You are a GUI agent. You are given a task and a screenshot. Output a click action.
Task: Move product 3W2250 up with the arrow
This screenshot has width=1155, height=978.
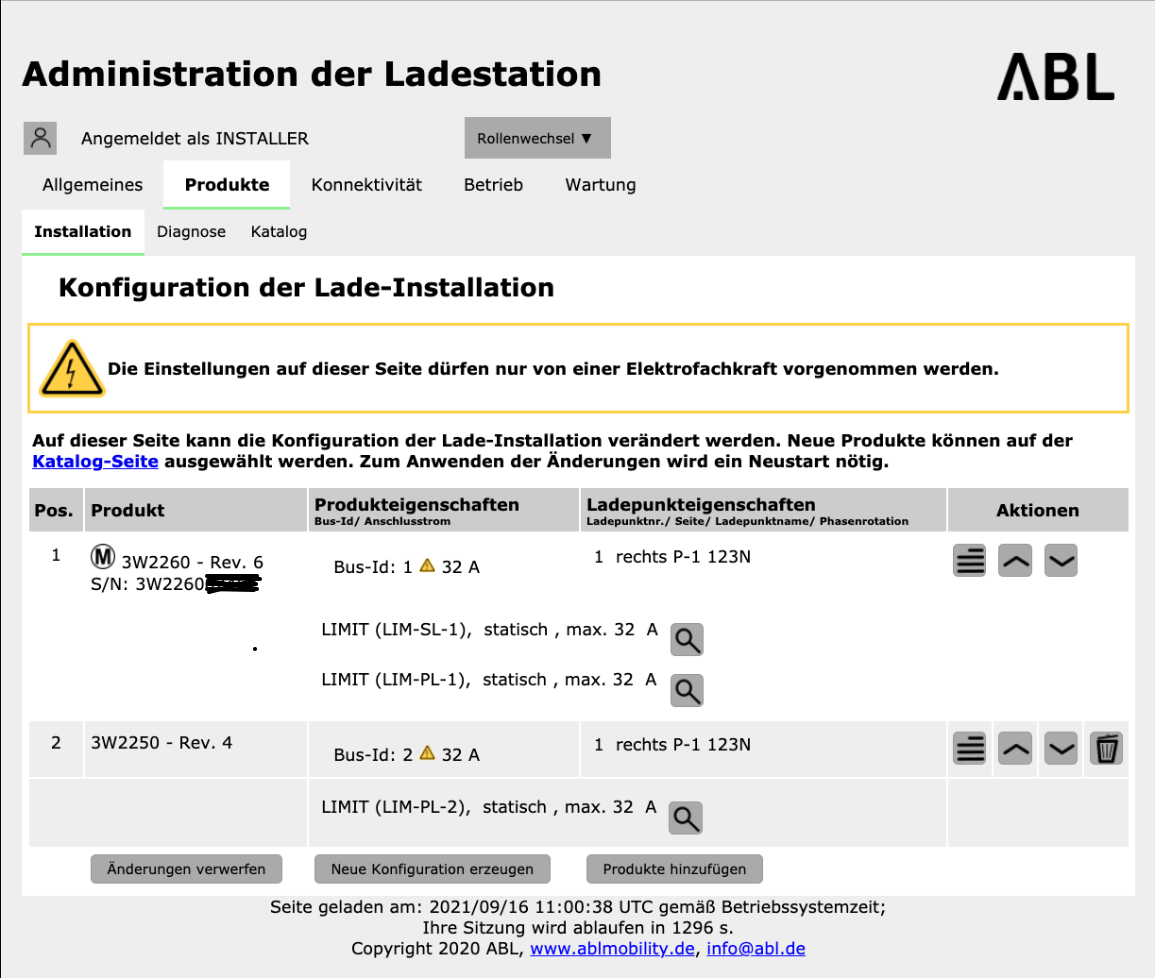click(x=1015, y=749)
